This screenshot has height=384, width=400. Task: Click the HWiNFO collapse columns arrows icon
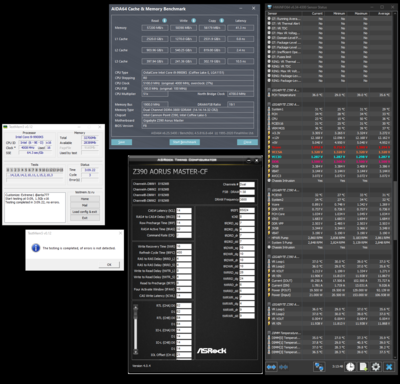284,367
